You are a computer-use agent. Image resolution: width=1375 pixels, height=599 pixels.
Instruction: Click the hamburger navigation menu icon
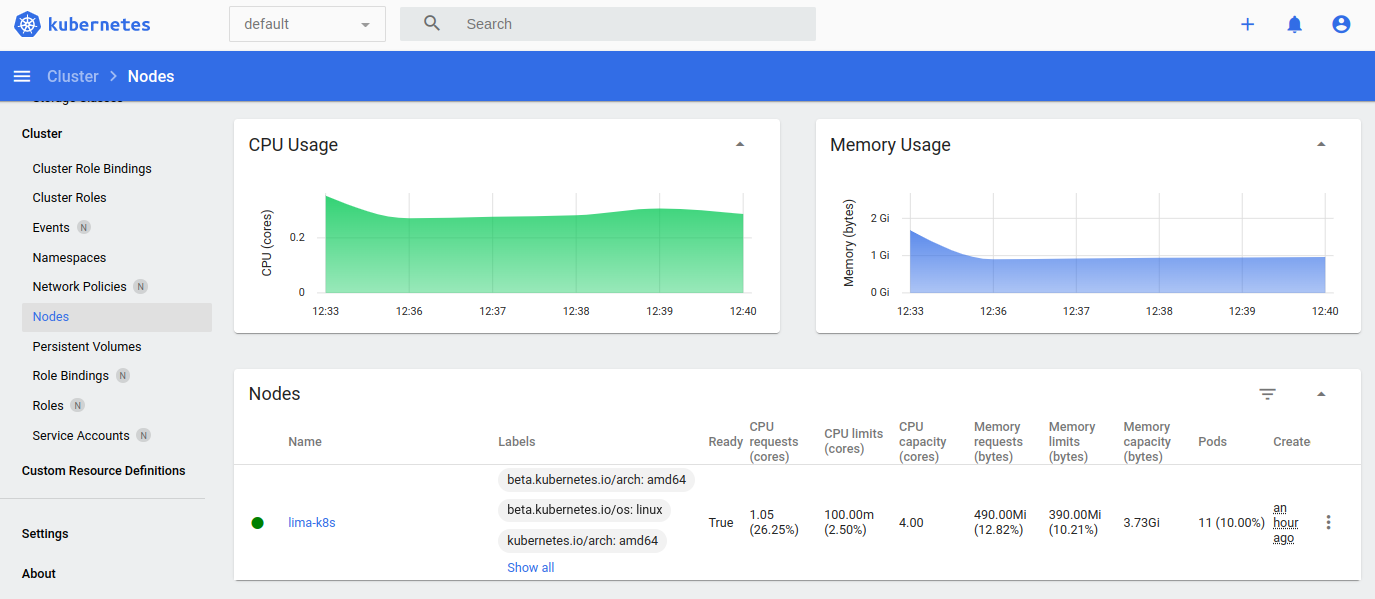(x=21, y=75)
